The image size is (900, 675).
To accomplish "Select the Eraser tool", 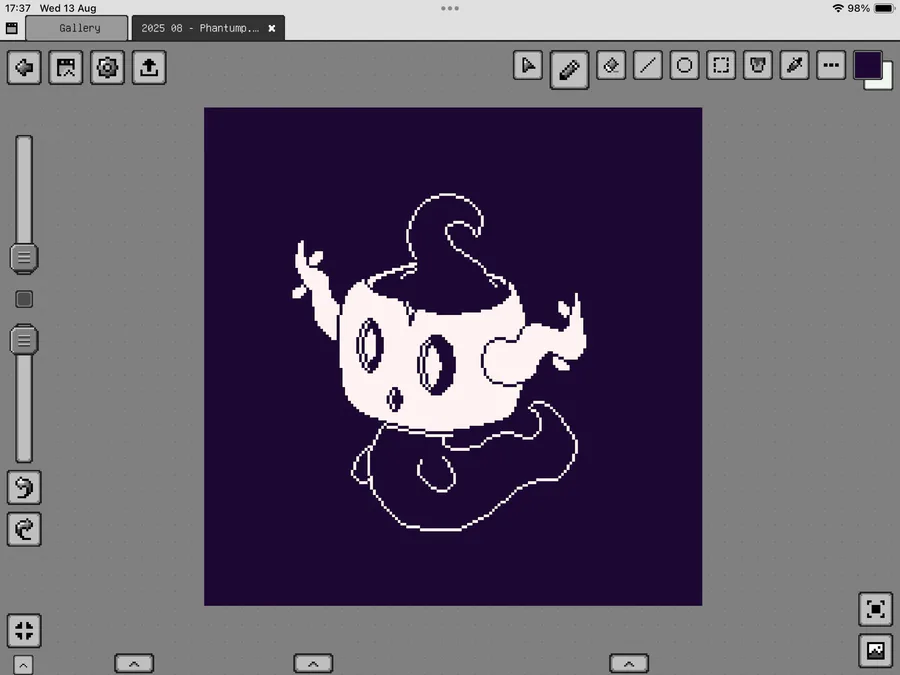I will [611, 65].
